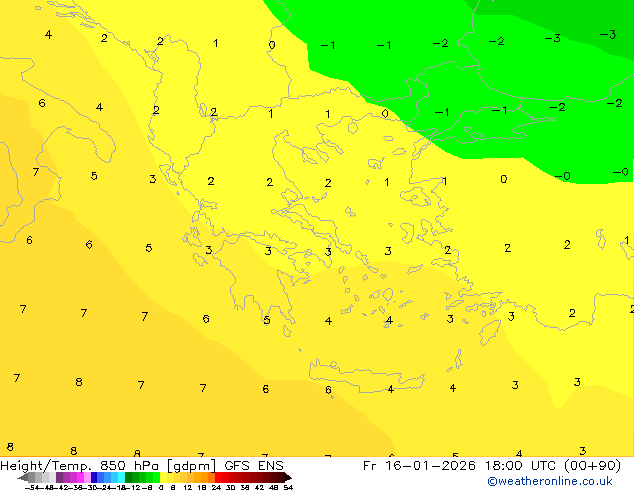Click the dark maroon arrow on the legend's hot end
Viewport: 634px width, 490px height.
click(x=288, y=477)
